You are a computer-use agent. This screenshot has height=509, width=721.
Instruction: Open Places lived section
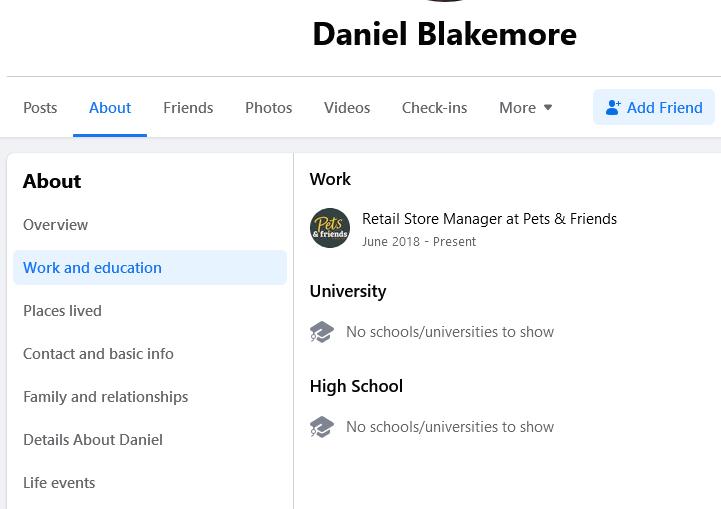click(x=63, y=311)
